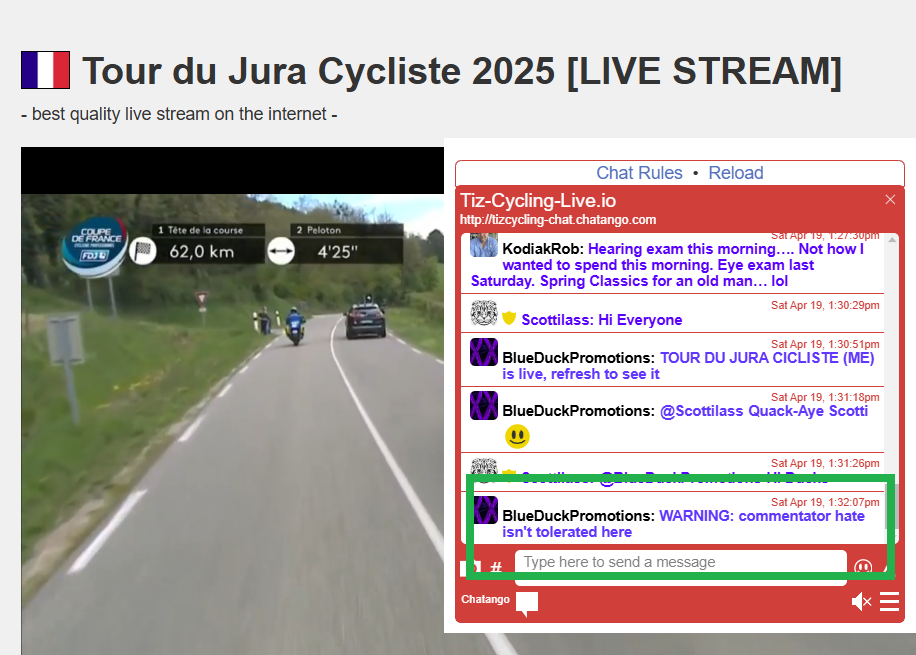Click the '62,0 km' distance readout
Viewport: 916px width, 655px height.
pos(202,252)
